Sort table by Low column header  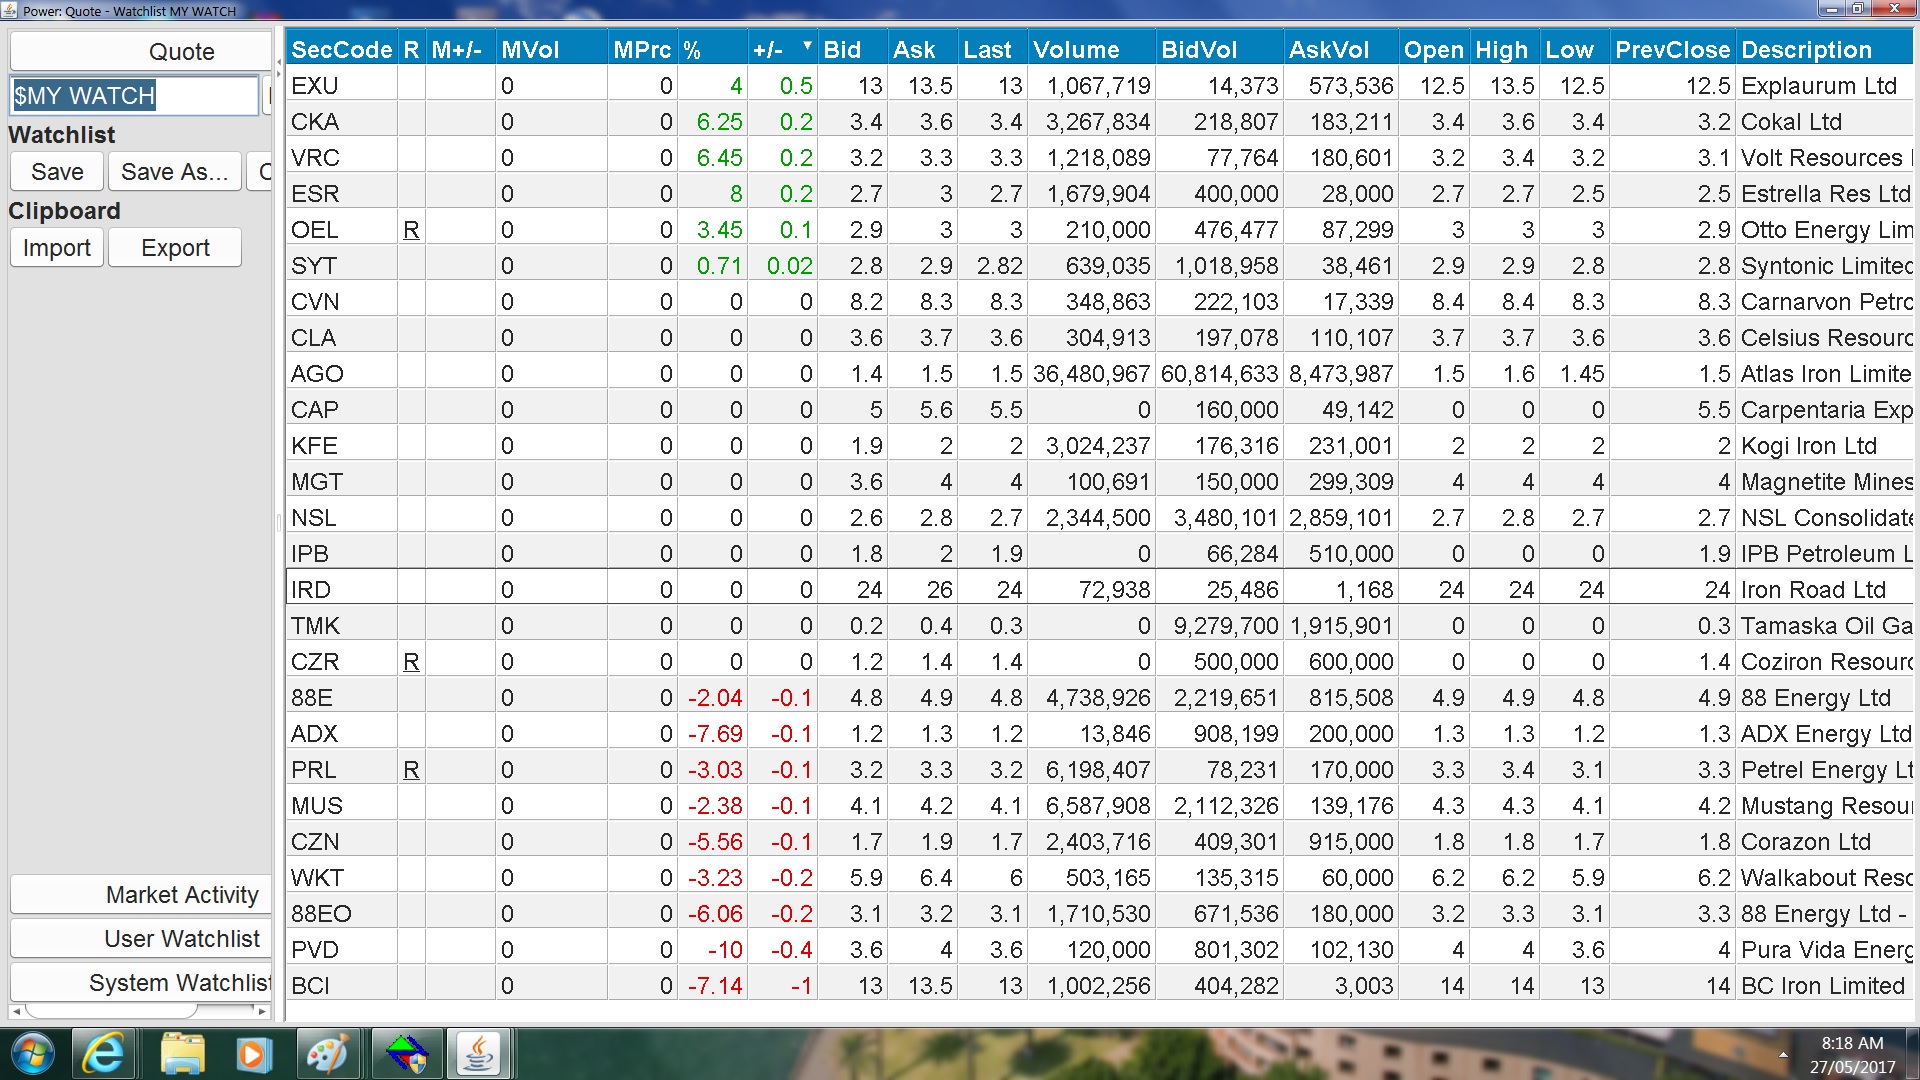click(1575, 50)
